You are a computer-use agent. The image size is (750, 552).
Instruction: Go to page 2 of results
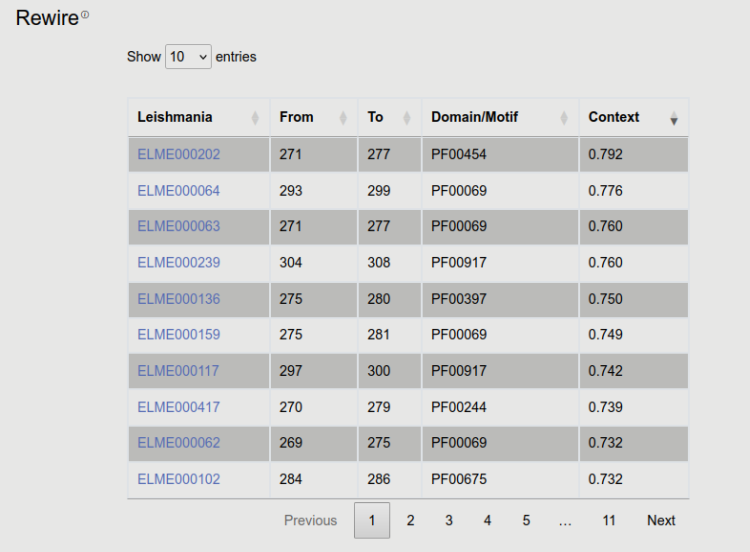pyautogui.click(x=410, y=520)
